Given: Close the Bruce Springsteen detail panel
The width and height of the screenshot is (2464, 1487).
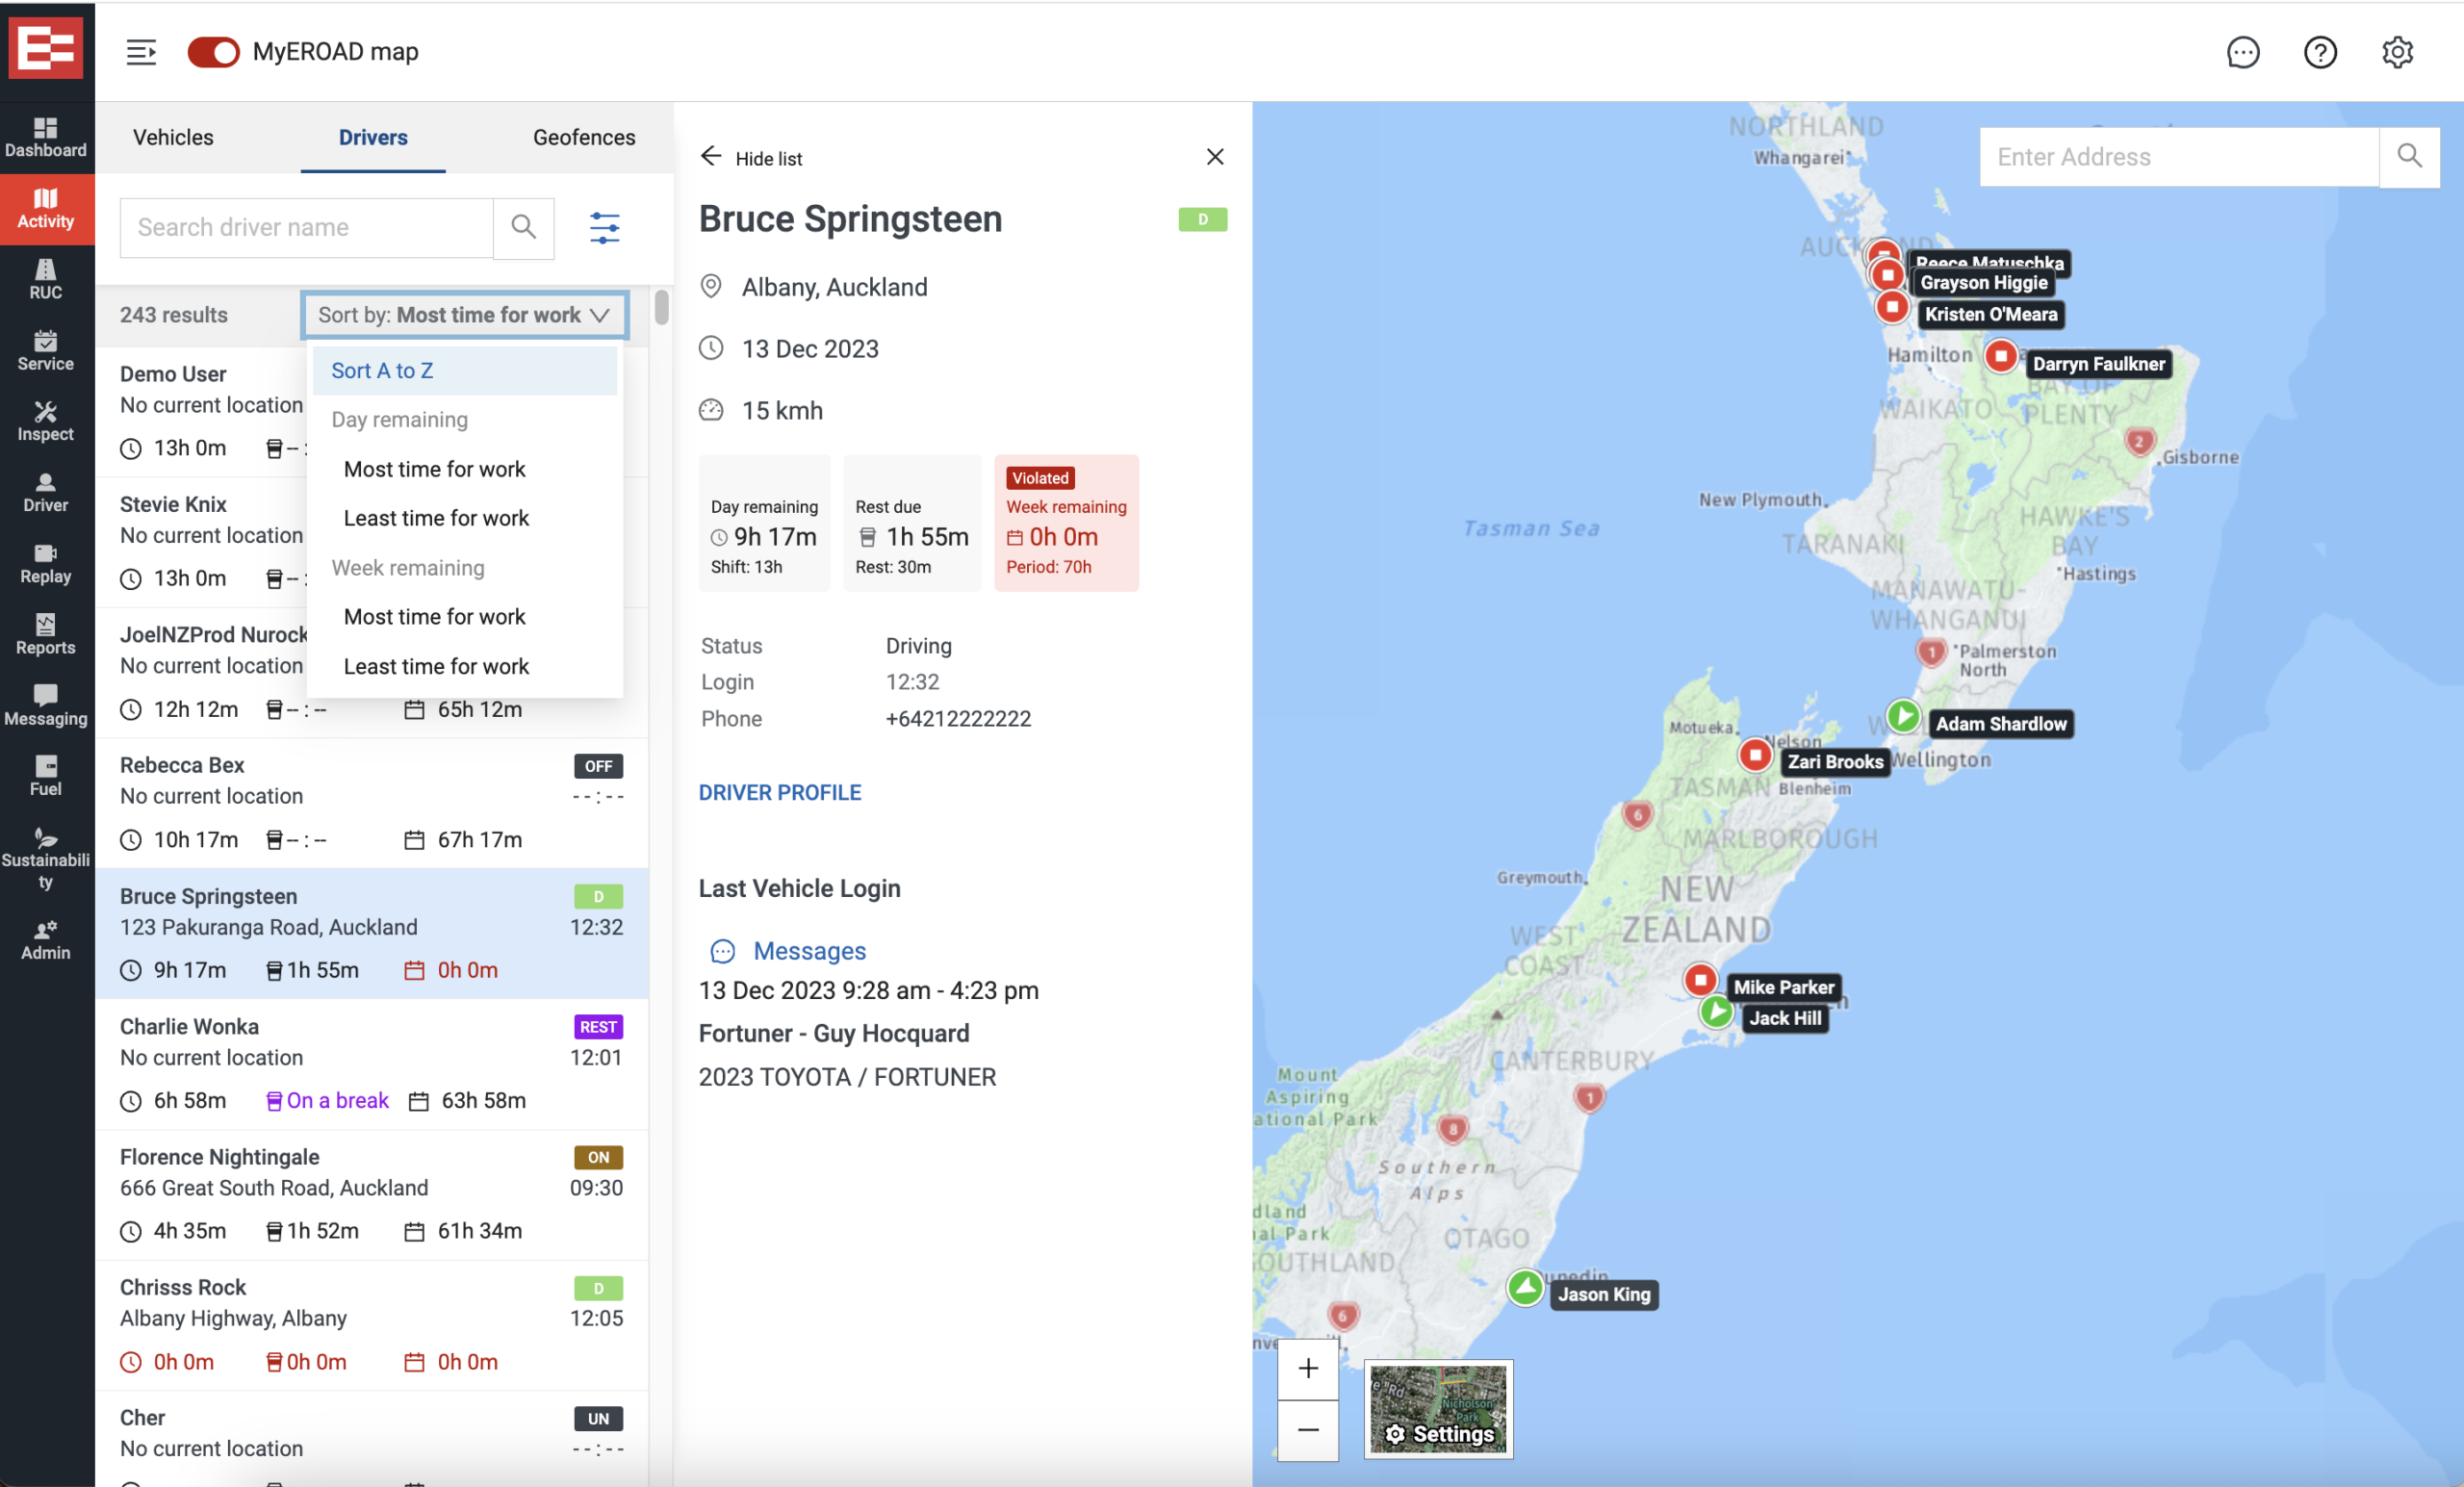Looking at the screenshot, I should tap(1214, 157).
